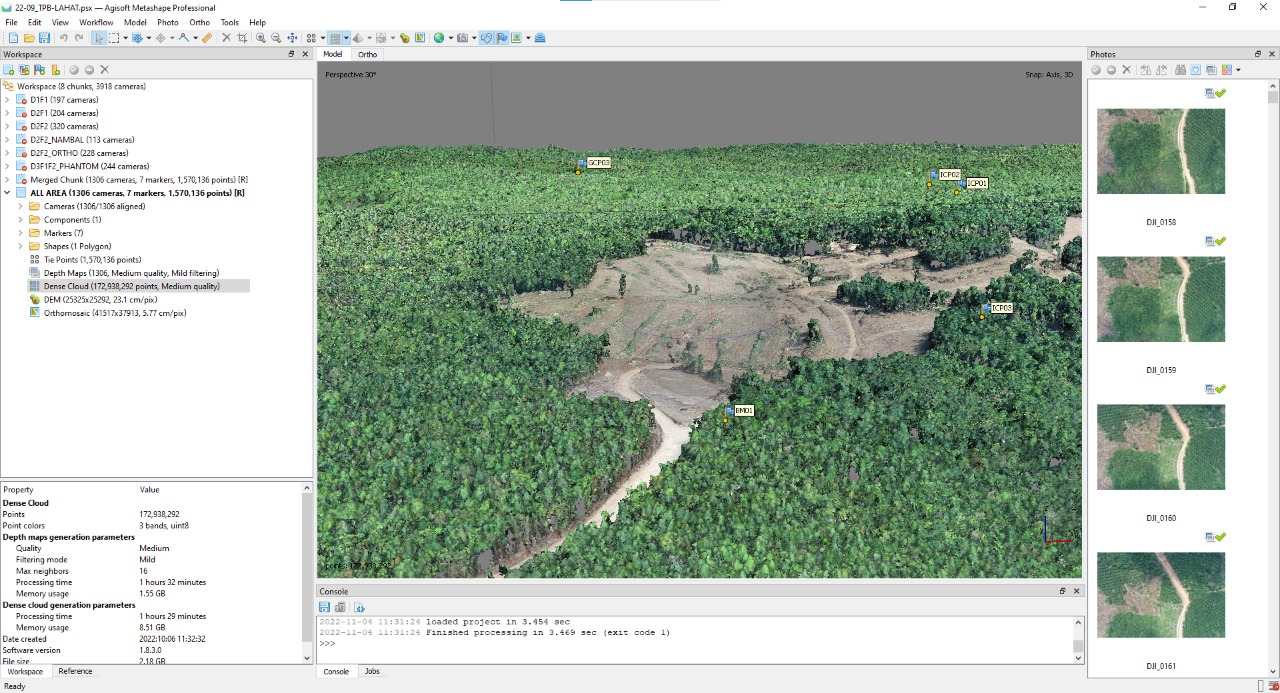Toggle the dense cloud view mode button

coord(335,38)
